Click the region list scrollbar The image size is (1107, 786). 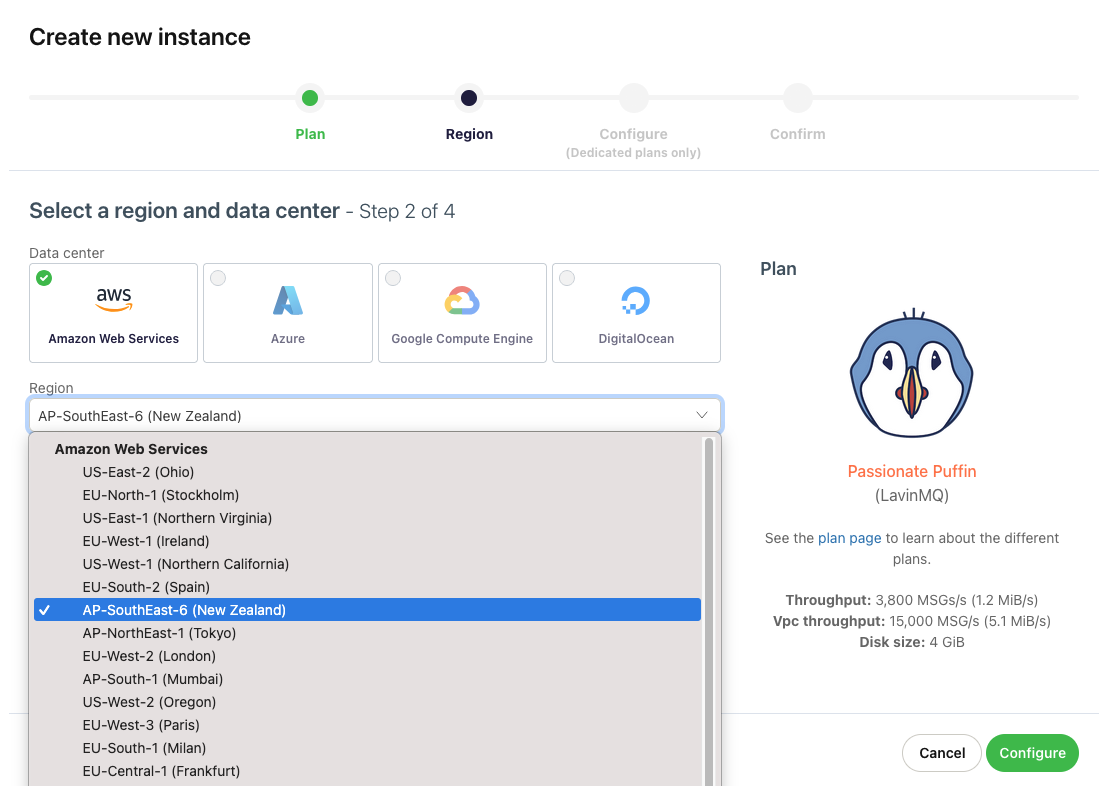pos(709,600)
